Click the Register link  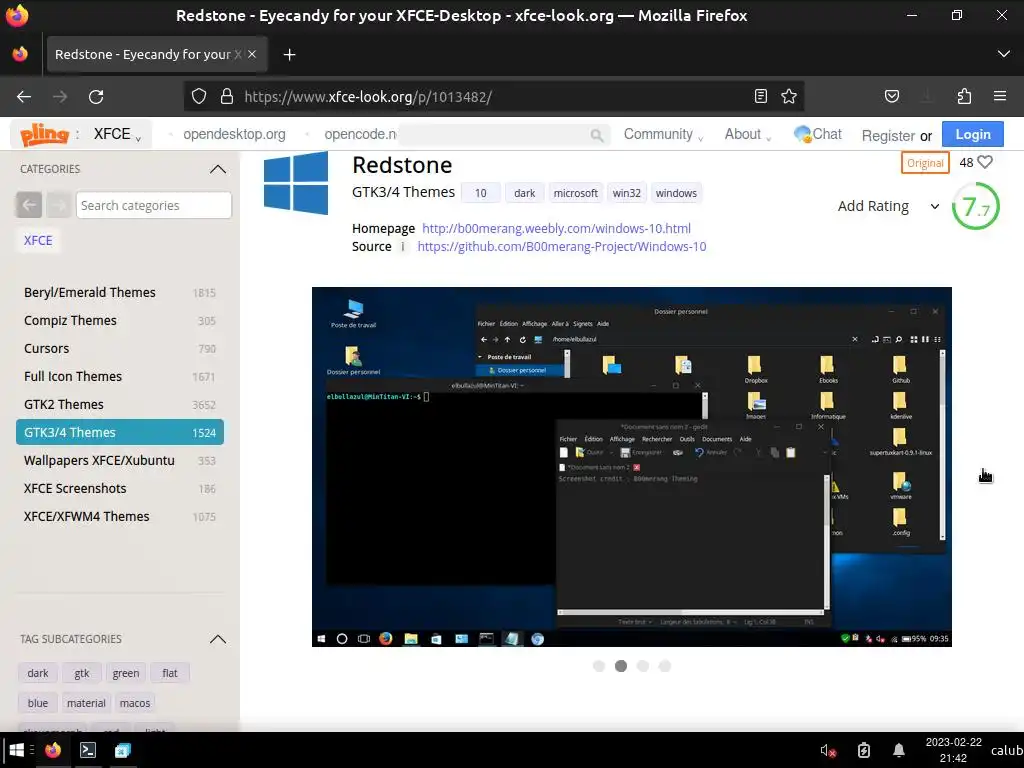point(888,136)
